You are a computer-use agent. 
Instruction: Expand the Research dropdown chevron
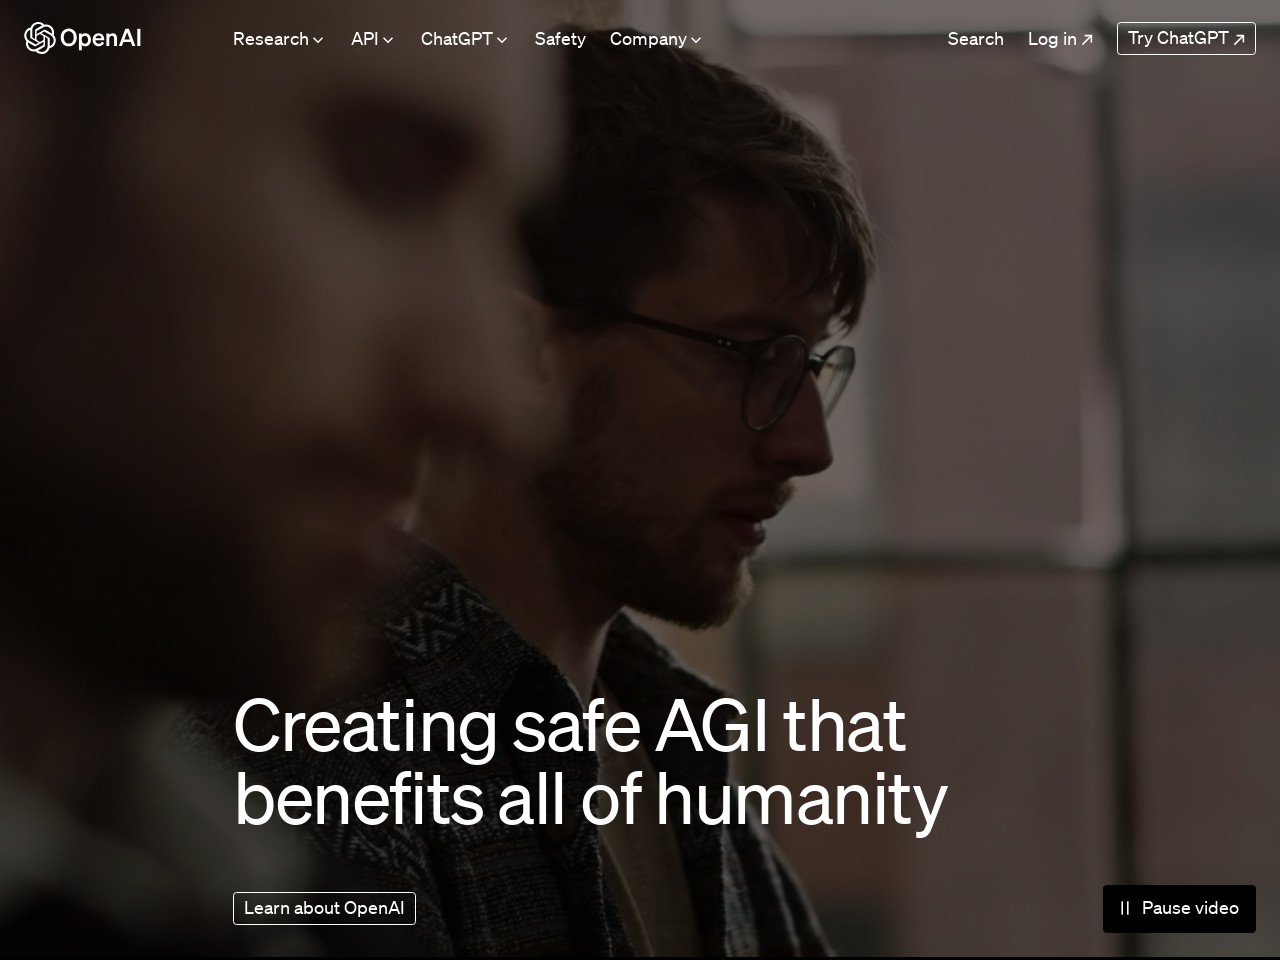[x=318, y=40]
